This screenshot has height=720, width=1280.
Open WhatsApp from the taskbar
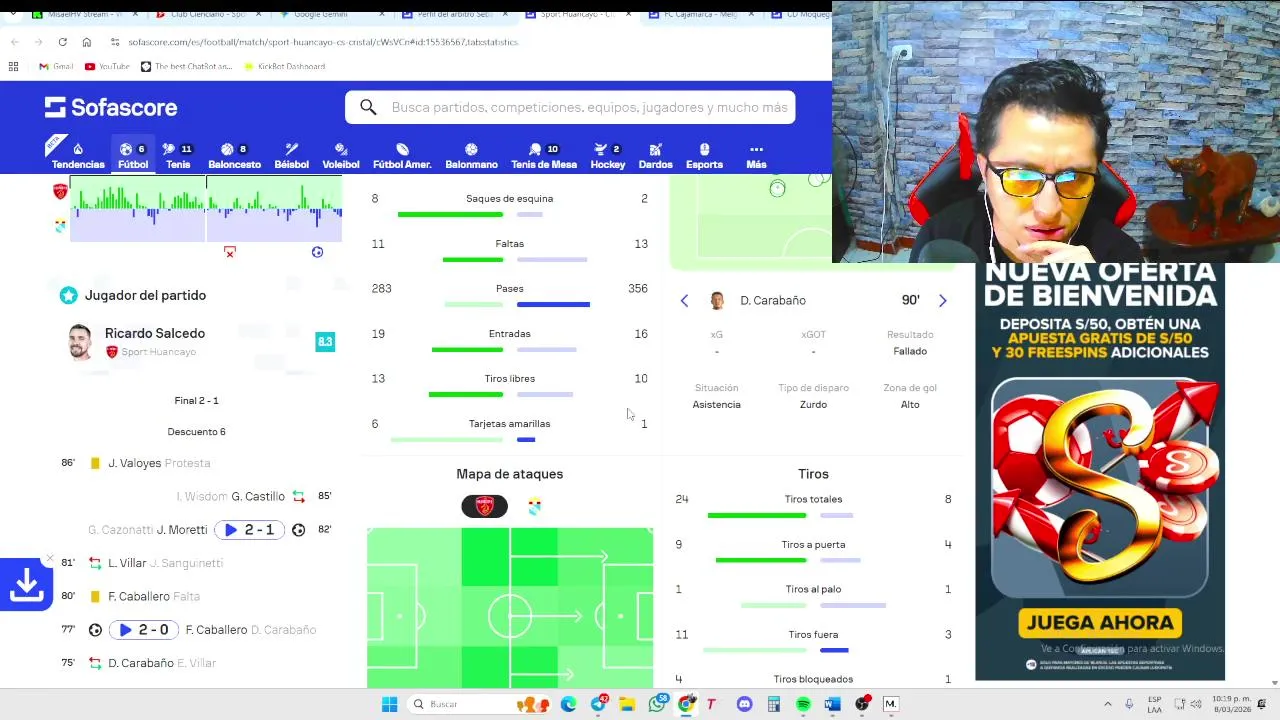[657, 704]
